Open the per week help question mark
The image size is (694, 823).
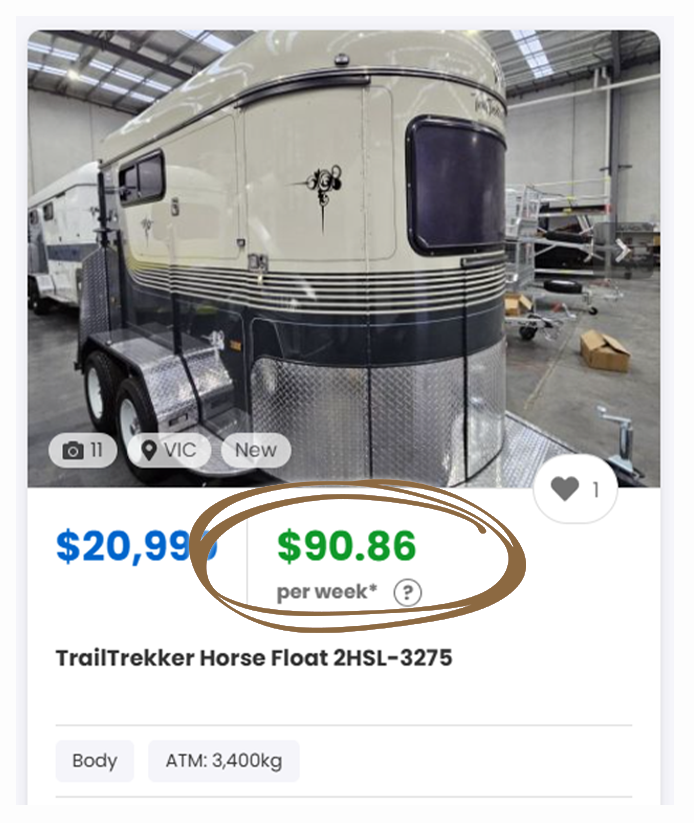coord(407,593)
